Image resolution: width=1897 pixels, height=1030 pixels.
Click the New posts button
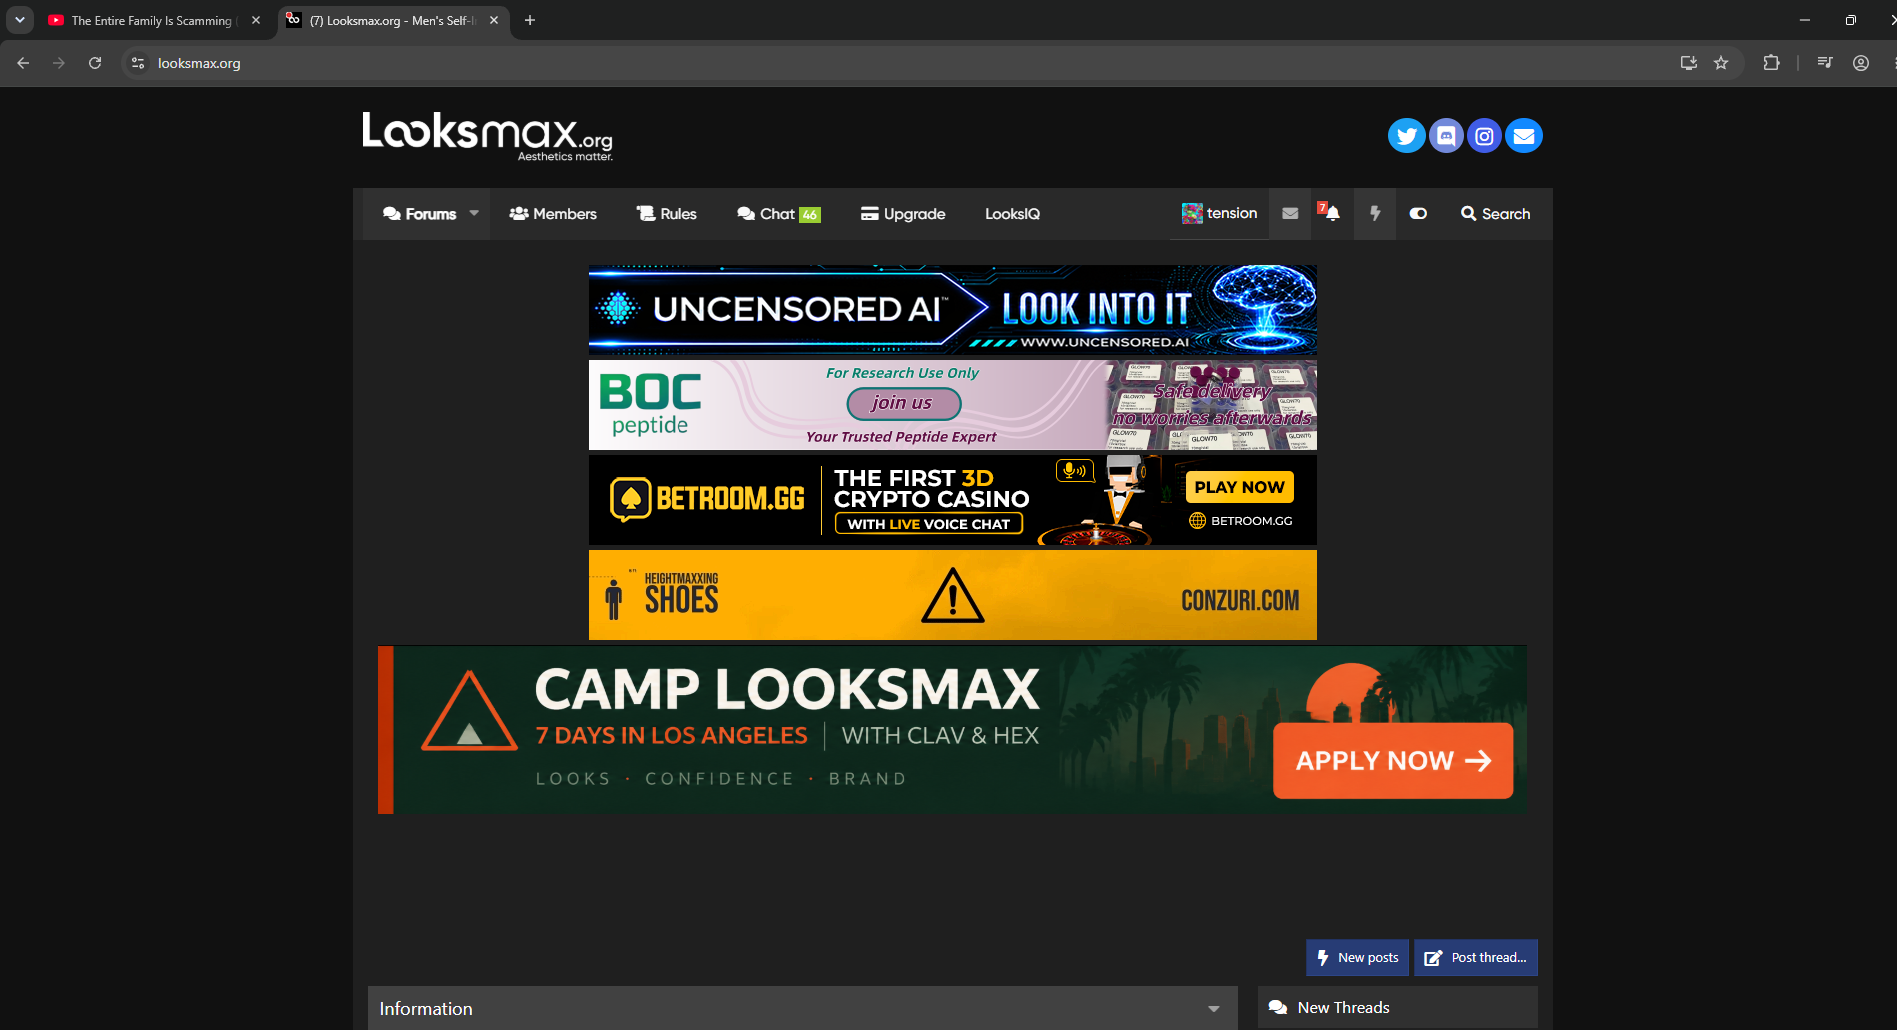coord(1357,958)
